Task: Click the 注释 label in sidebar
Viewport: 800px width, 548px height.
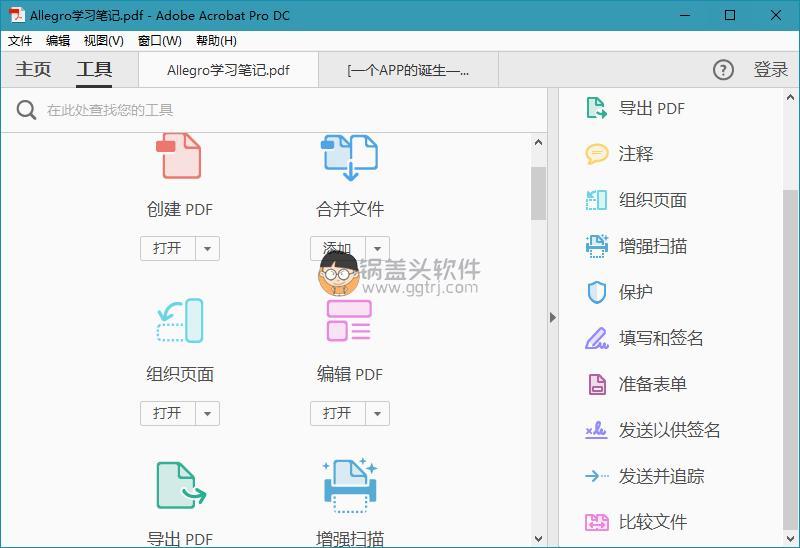Action: click(636, 154)
